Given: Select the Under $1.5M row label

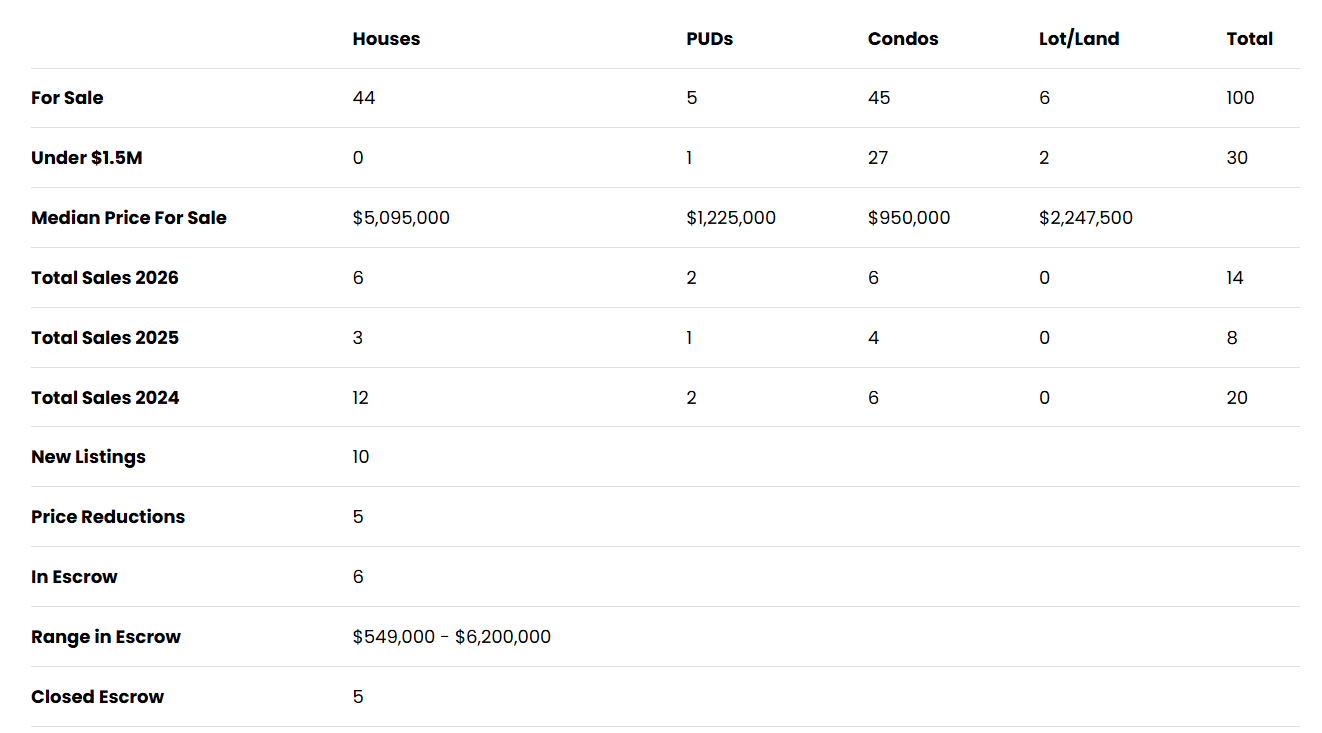Looking at the screenshot, I should tap(86, 158).
